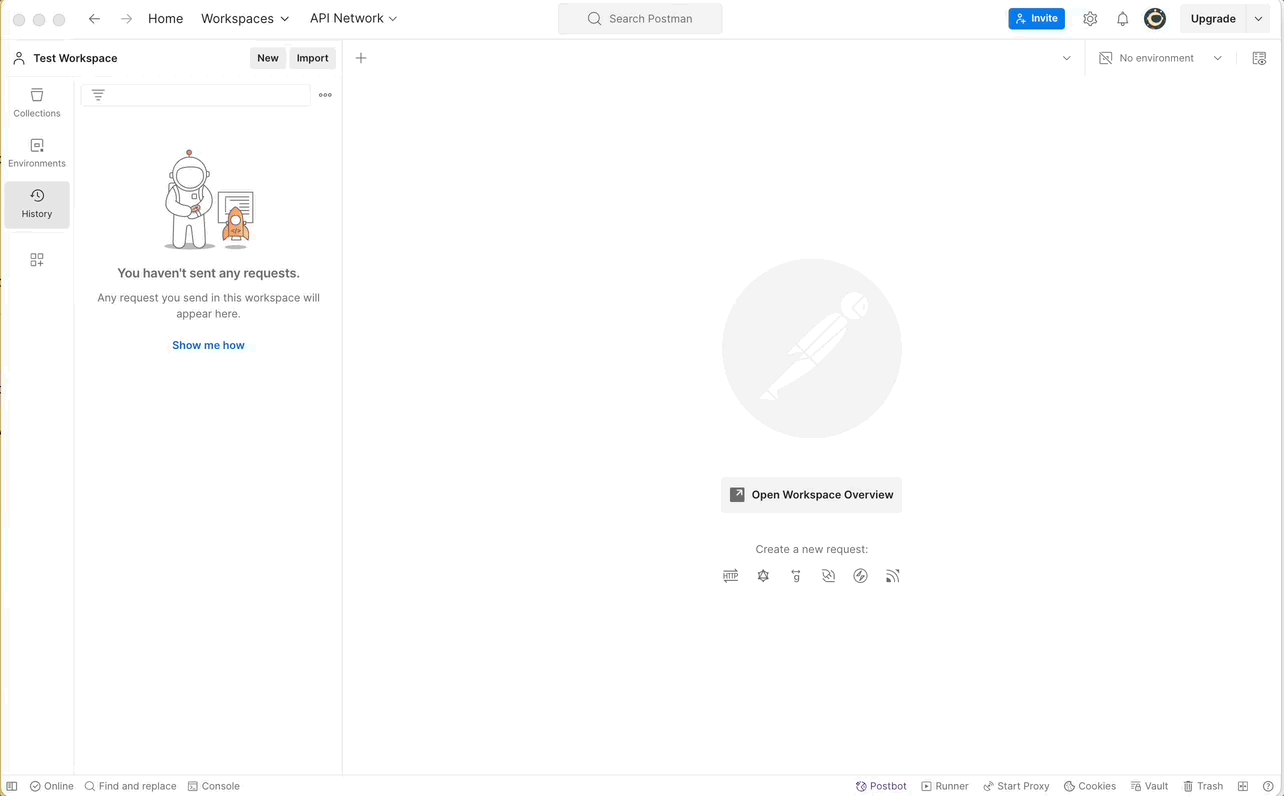The height and width of the screenshot is (796, 1284).
Task: Click the Test Workspace name
Action: (75, 58)
